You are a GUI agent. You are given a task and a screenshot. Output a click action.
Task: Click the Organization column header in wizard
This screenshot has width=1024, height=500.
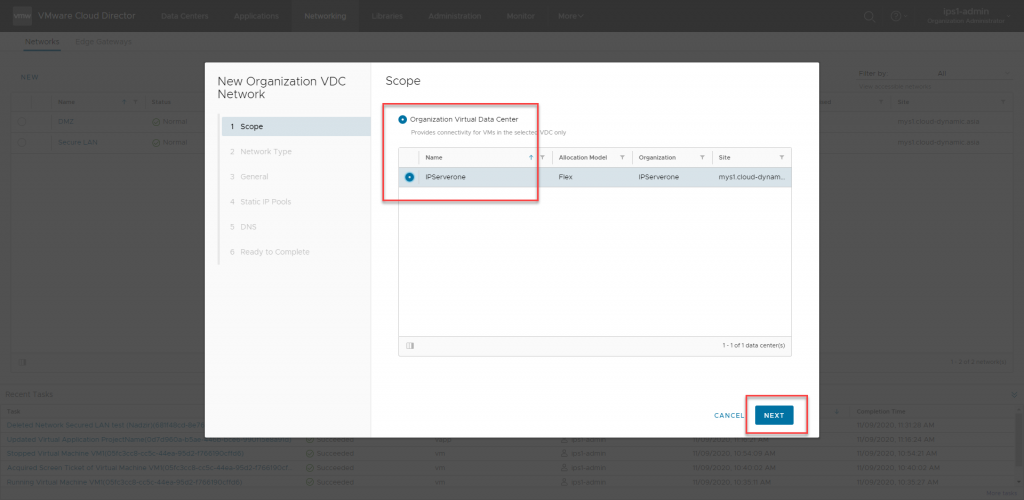[x=657, y=157]
